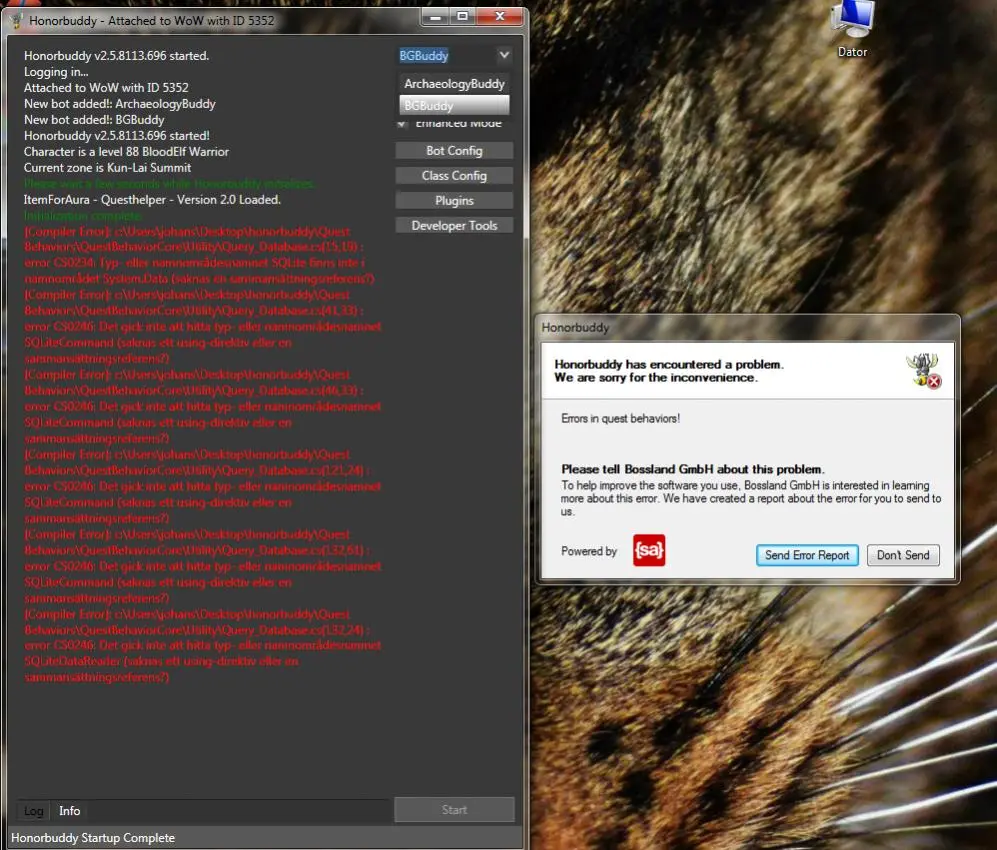Open Developer Tools
997x850 pixels.
click(454, 225)
